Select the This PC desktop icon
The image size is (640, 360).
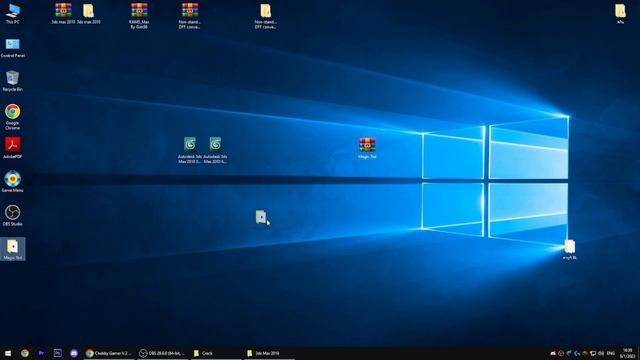click(x=13, y=14)
